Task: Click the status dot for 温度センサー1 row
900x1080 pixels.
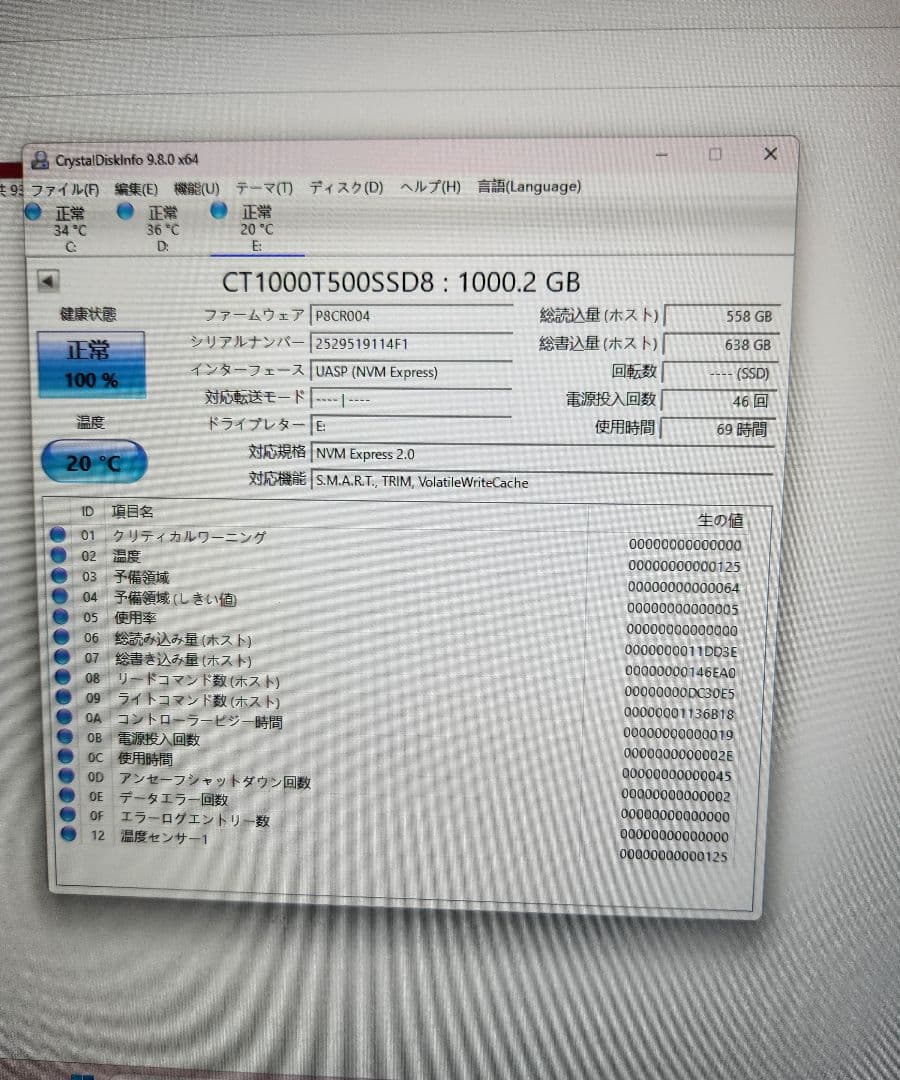Action: [x=68, y=834]
